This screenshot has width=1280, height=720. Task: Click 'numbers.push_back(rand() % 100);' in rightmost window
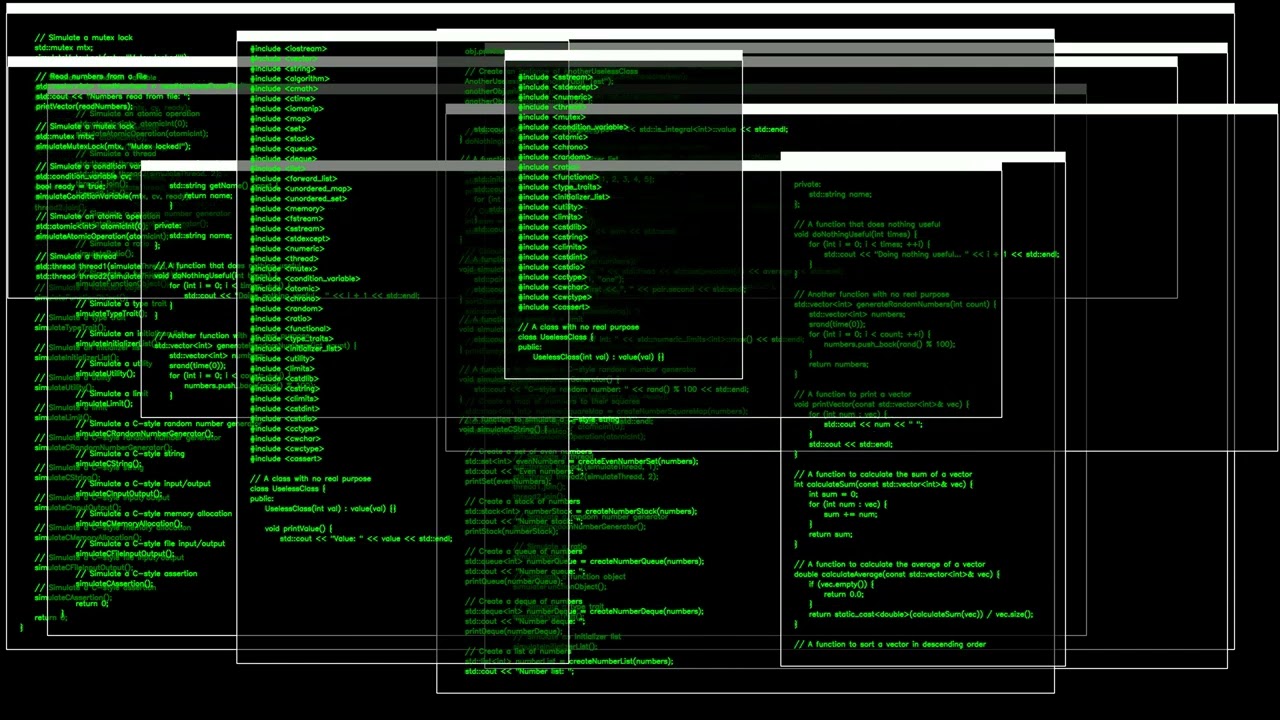click(x=889, y=344)
